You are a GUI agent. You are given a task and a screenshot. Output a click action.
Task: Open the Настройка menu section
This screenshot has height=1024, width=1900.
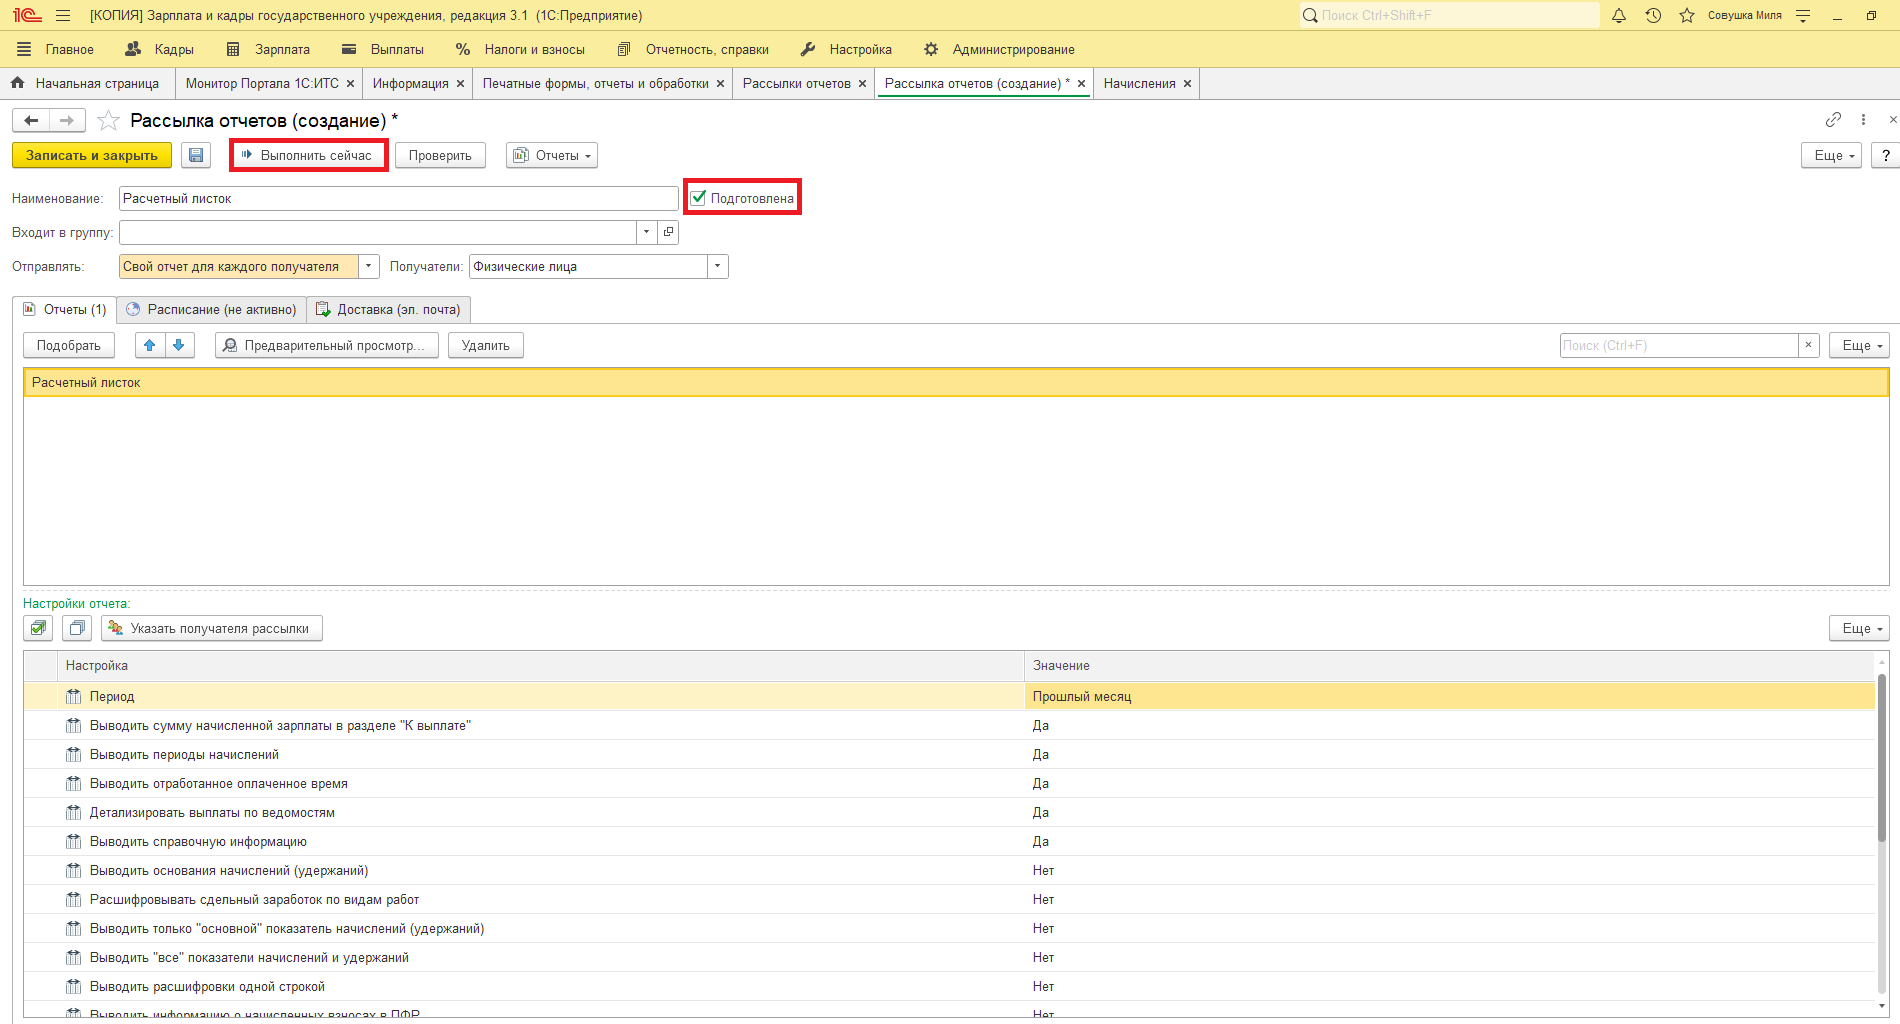pyautogui.click(x=846, y=49)
